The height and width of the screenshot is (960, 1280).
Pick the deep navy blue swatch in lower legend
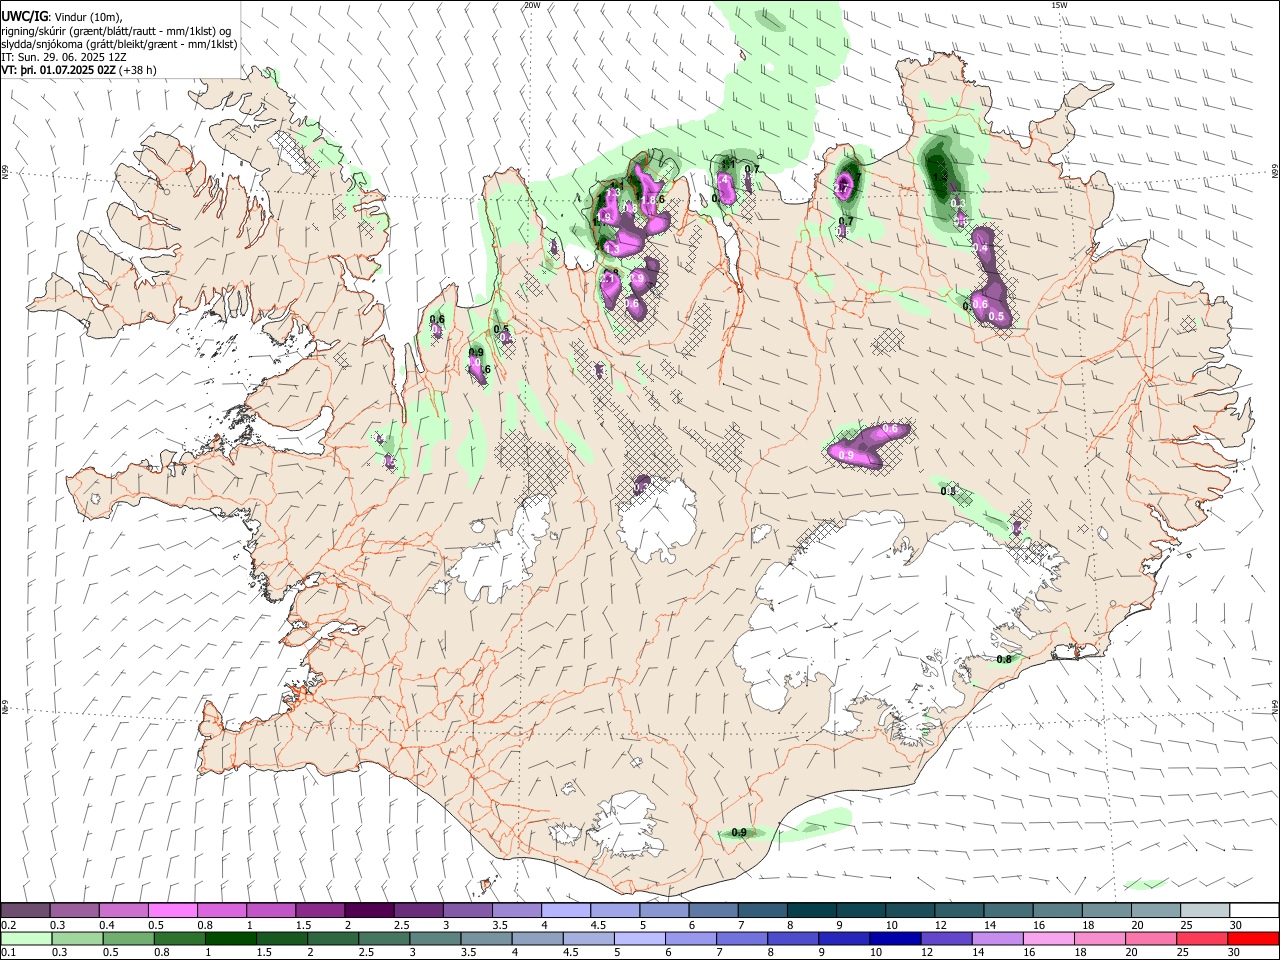894,938
